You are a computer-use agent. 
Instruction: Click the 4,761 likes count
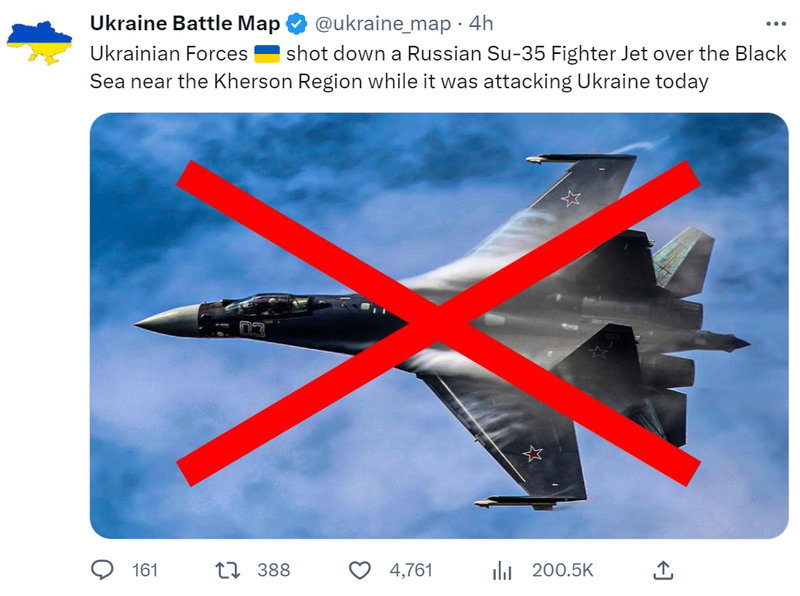click(410, 570)
